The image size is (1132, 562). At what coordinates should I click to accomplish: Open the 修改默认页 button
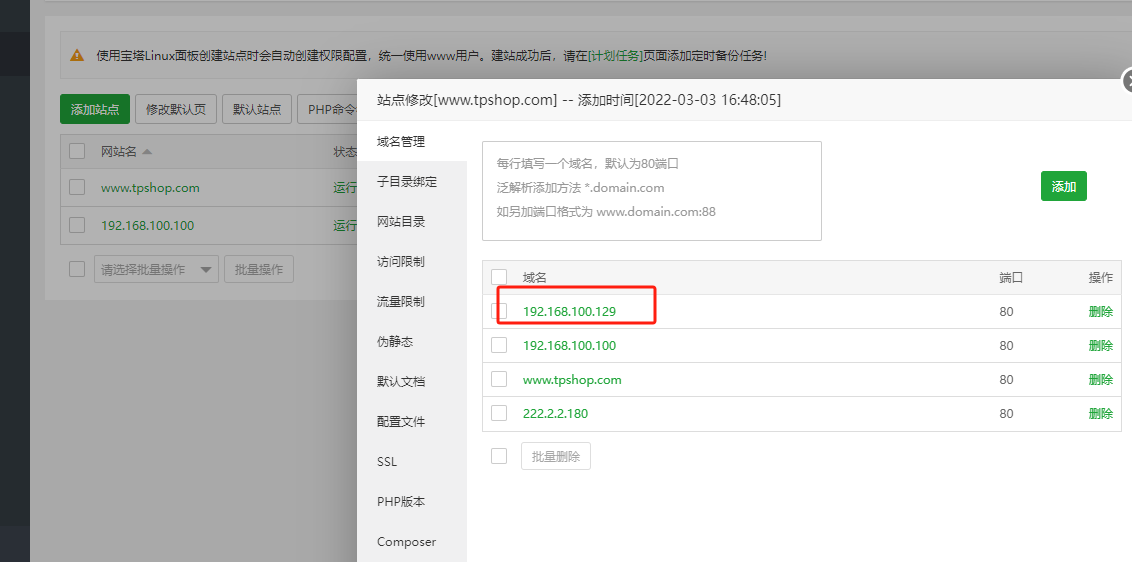(175, 109)
